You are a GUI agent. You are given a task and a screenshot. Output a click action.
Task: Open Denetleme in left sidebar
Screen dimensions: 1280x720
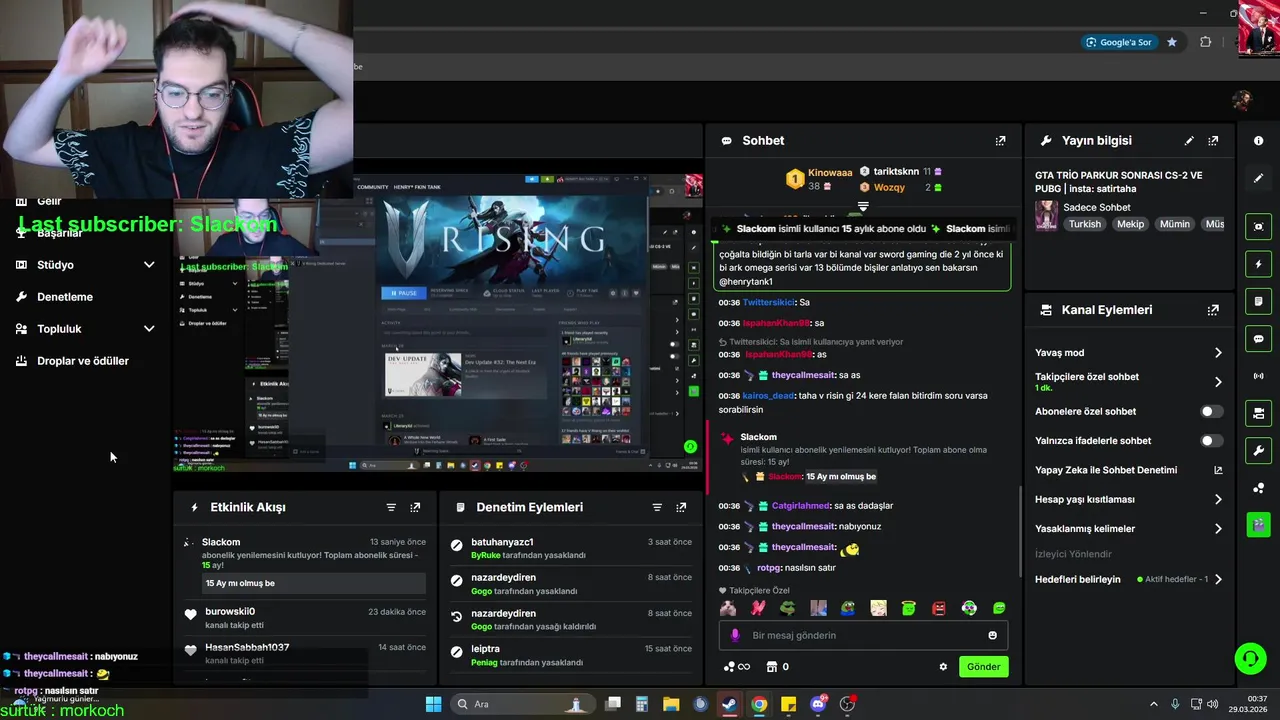tap(65, 297)
